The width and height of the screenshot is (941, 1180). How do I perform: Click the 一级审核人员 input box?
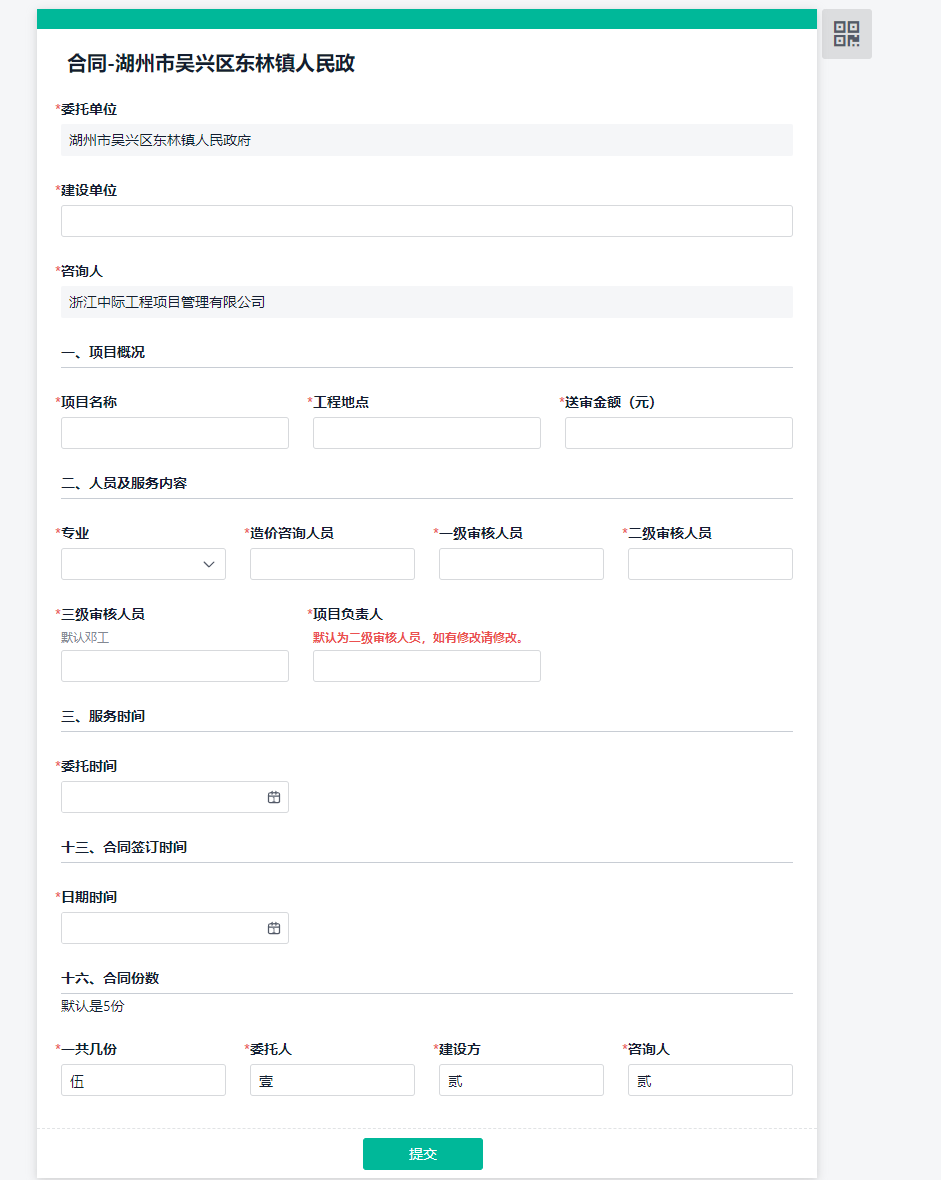(x=521, y=564)
